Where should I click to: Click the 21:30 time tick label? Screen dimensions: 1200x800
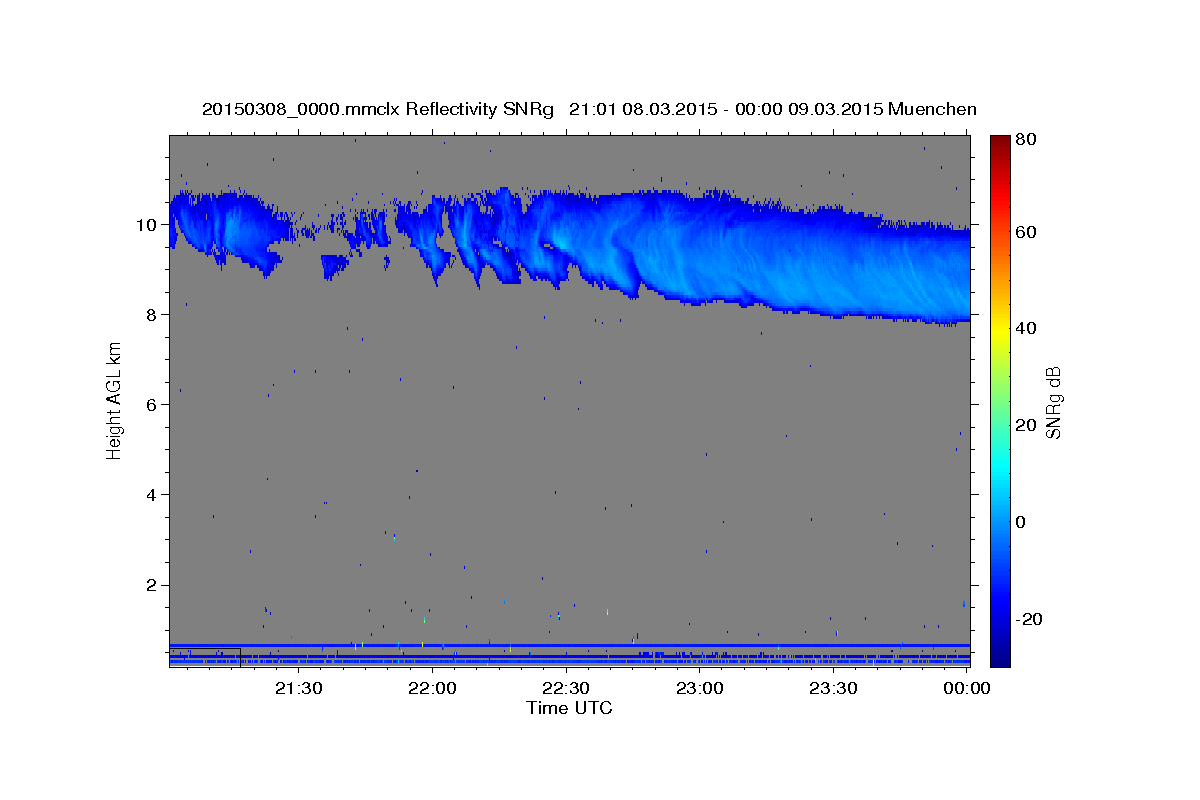click(299, 688)
